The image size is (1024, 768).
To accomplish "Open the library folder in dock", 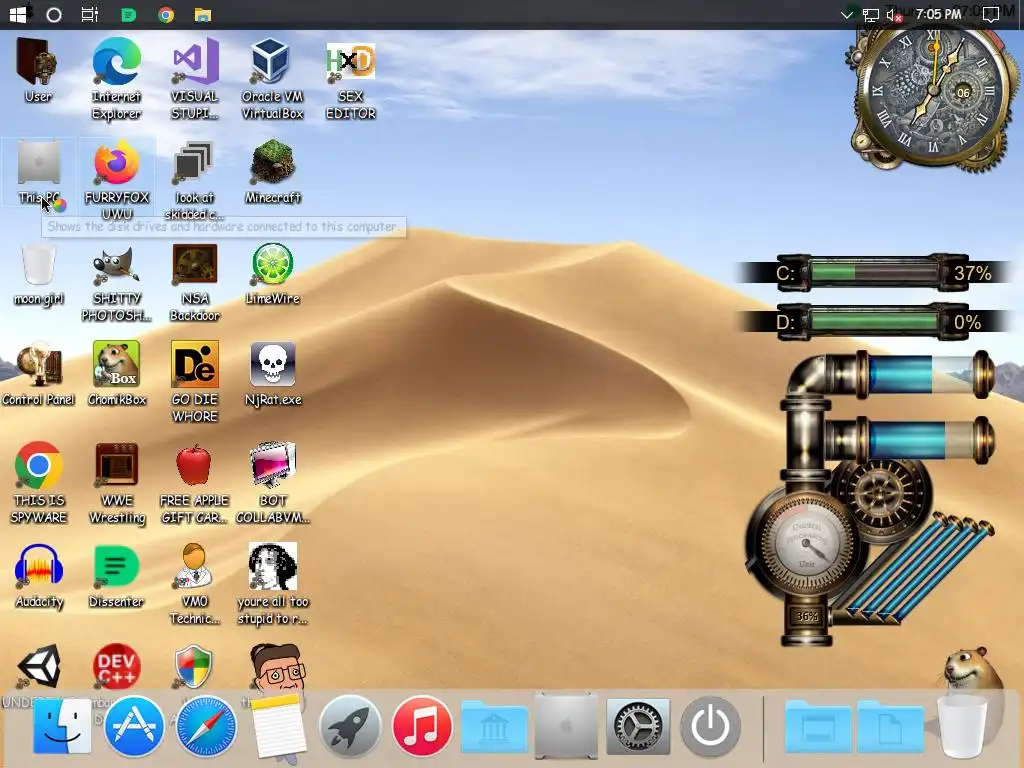I will 494,728.
